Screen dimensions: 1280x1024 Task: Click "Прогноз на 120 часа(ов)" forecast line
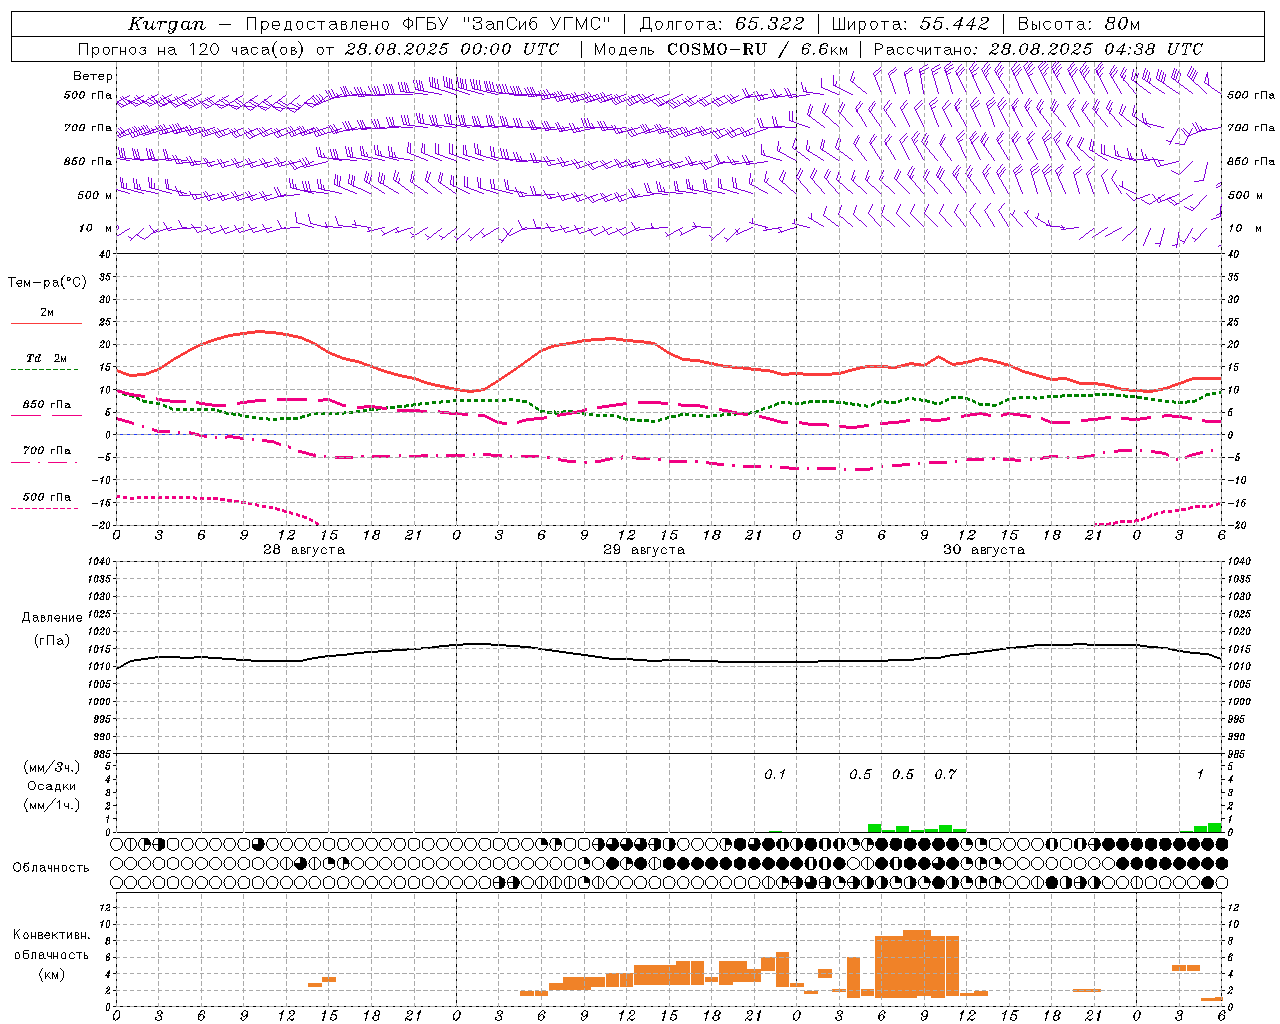pyautogui.click(x=193, y=49)
